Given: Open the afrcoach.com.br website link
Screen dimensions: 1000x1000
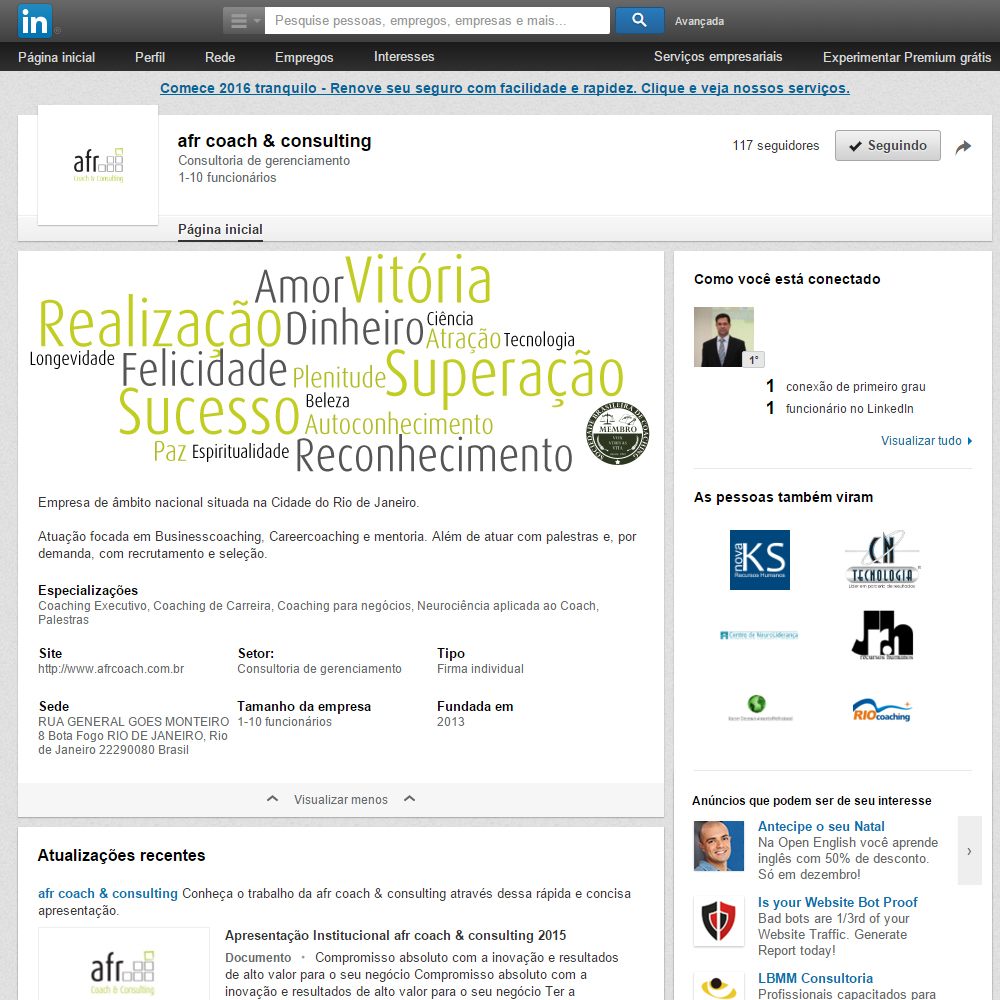Looking at the screenshot, I should pos(111,668).
